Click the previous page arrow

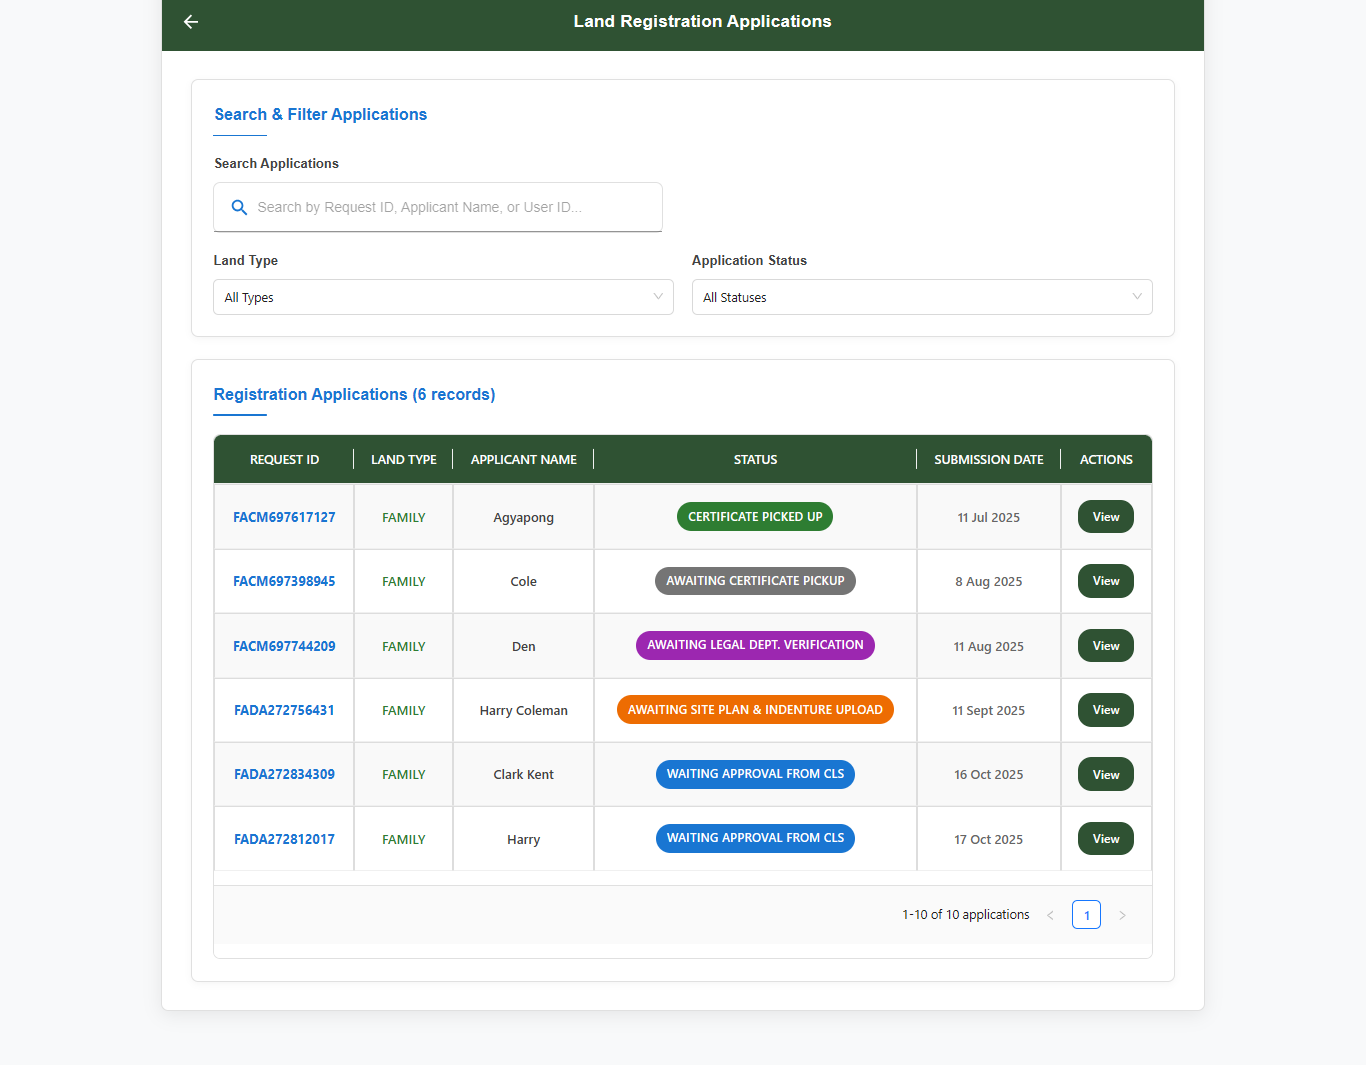(1050, 915)
